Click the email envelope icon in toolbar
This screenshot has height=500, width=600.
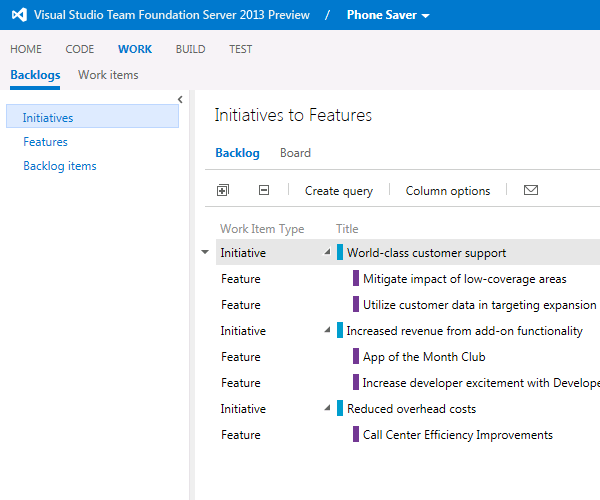click(531, 190)
